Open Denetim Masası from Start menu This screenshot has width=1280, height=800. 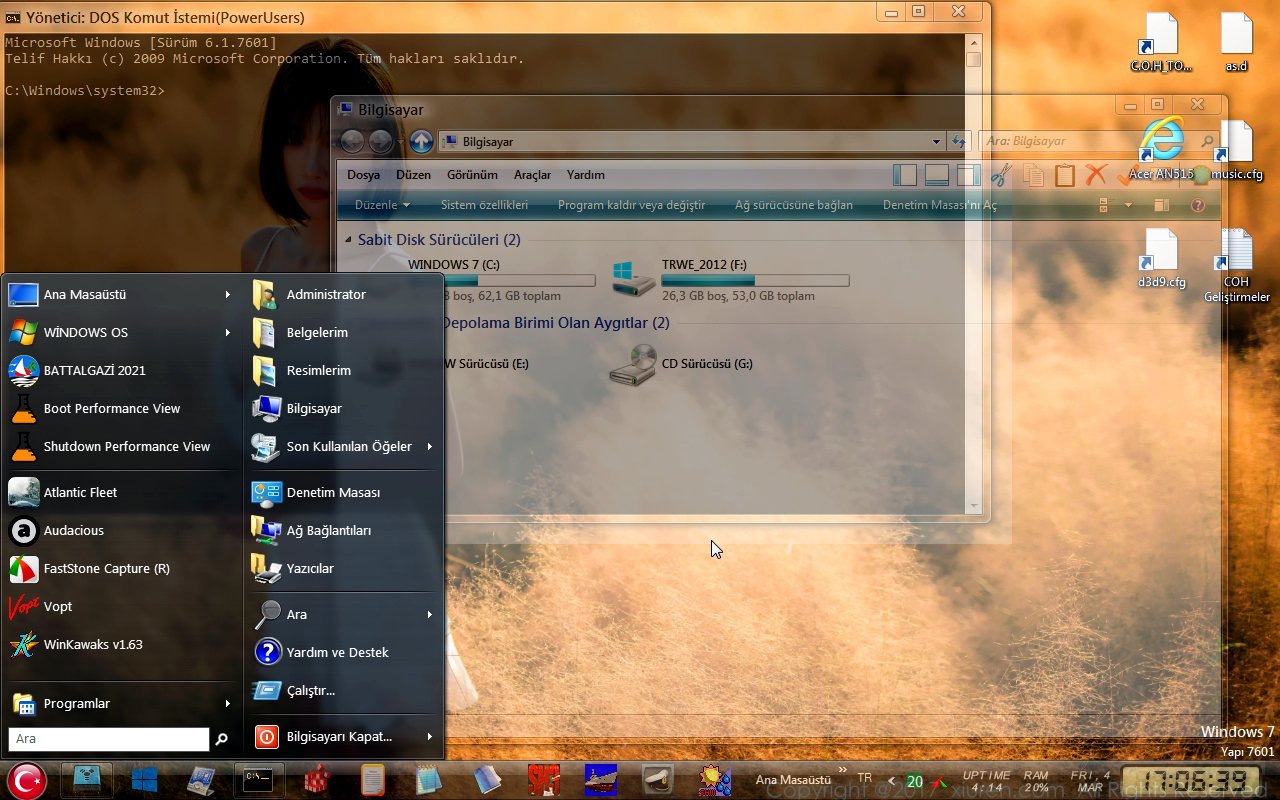pyautogui.click(x=343, y=492)
